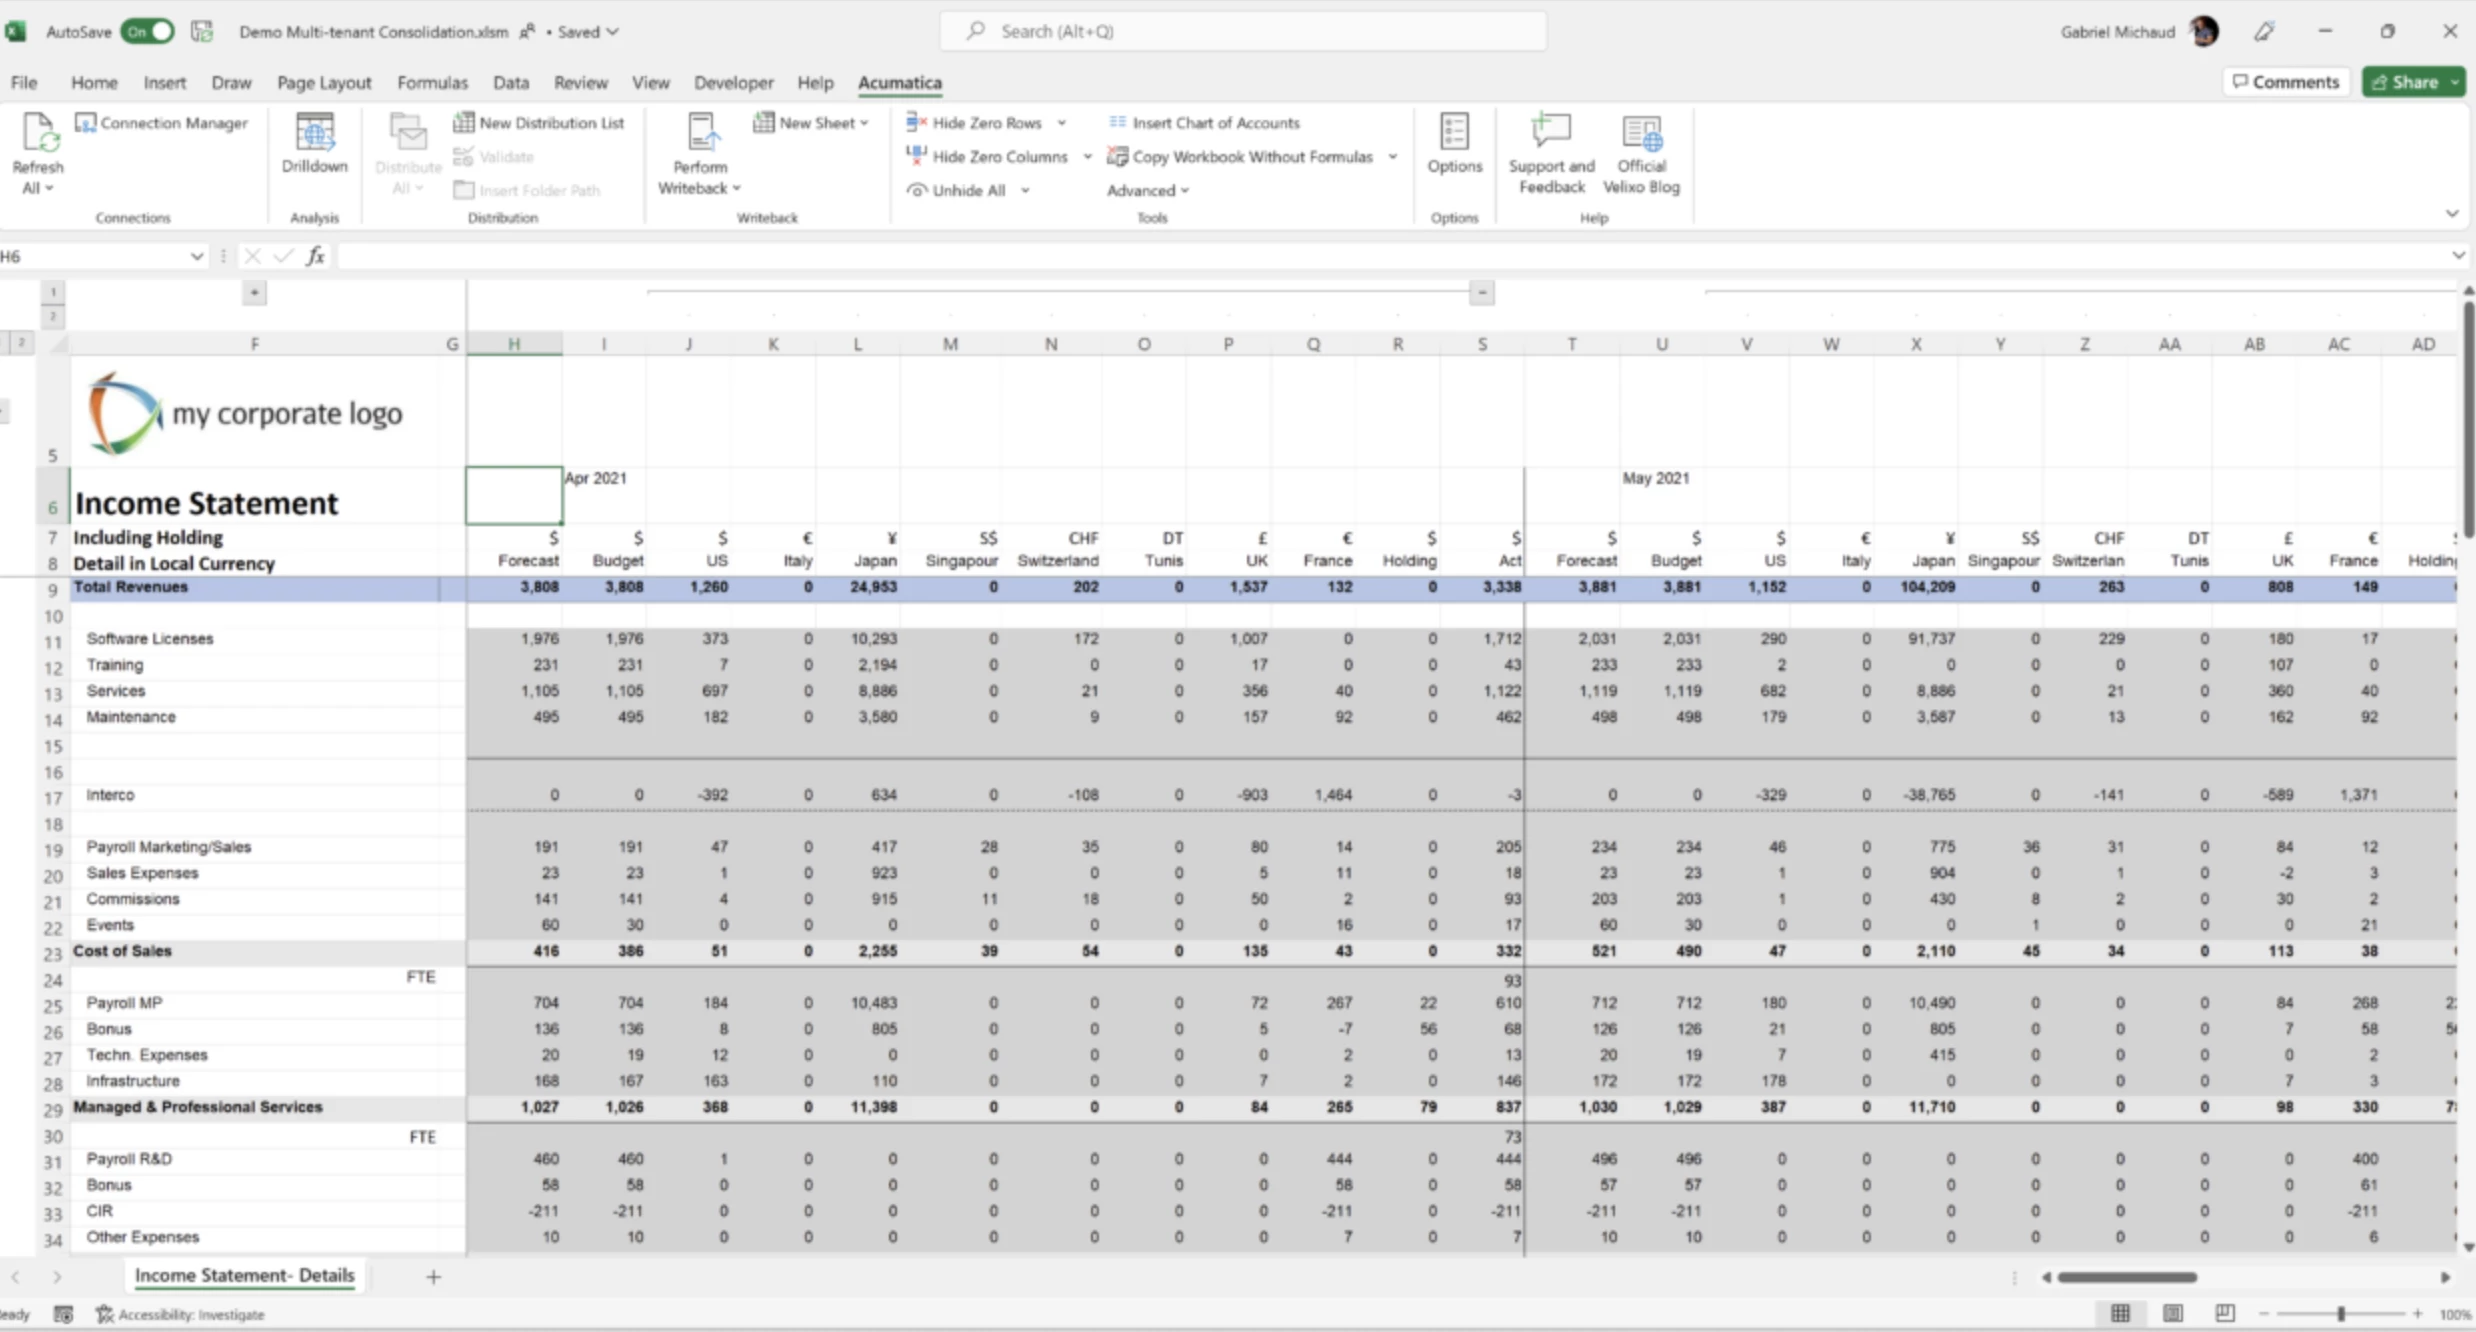Expand hidden columns with plus outline button
The image size is (2476, 1332).
(254, 293)
